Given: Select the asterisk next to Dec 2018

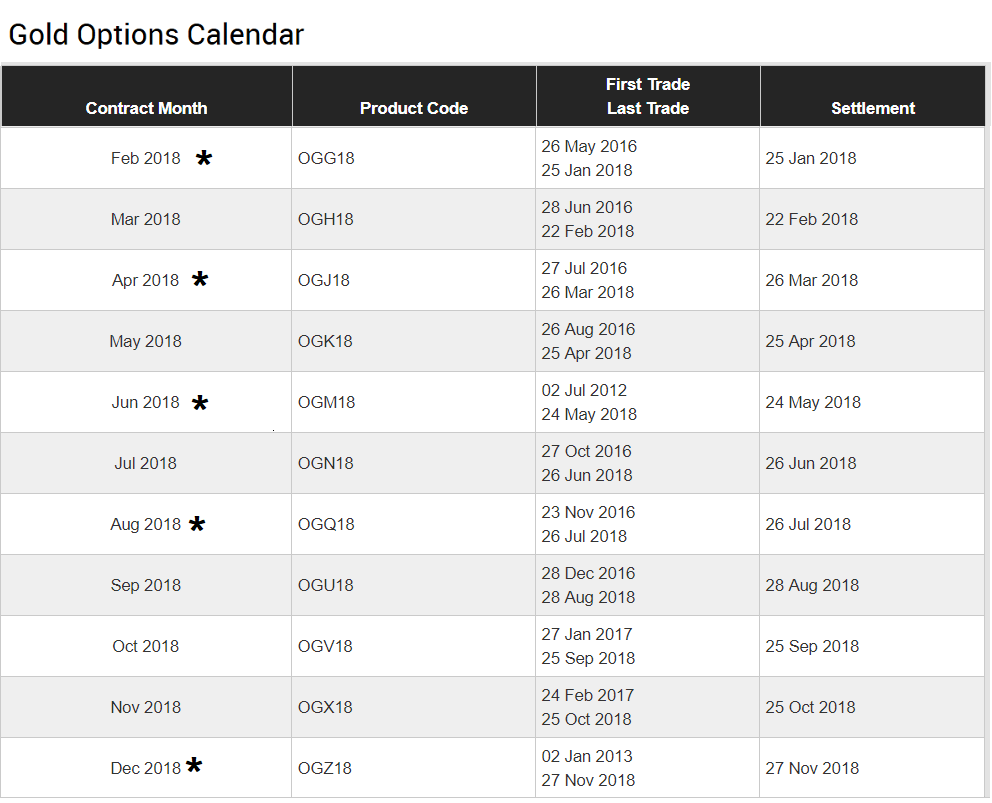Looking at the screenshot, I should click(x=194, y=766).
